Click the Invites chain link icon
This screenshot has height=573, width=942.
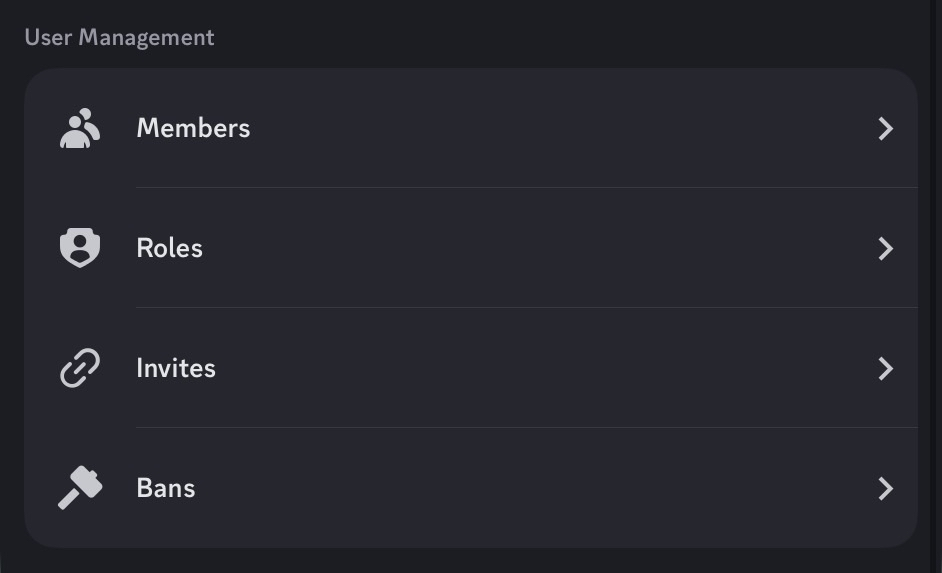coord(80,368)
